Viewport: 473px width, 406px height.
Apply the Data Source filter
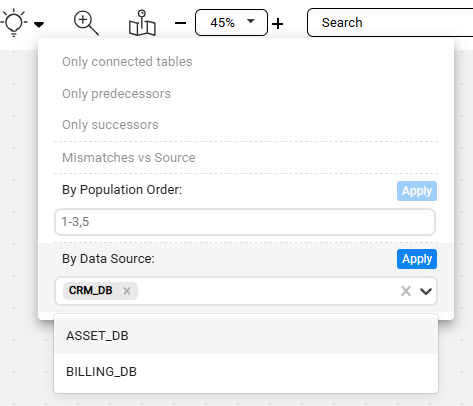click(417, 259)
